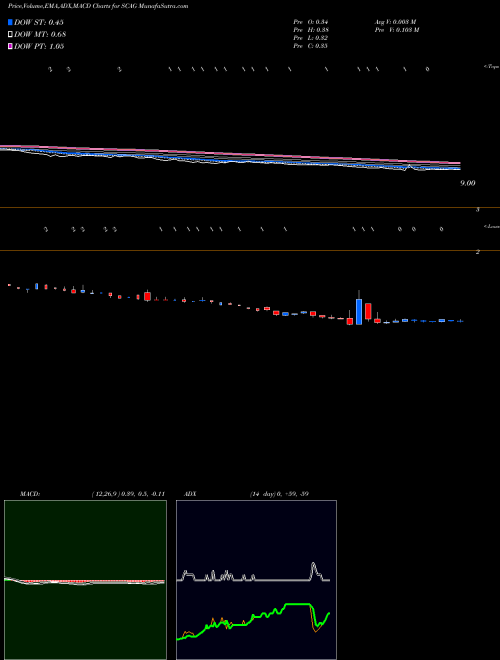Select the 'DOW PT: 1.05' legend label
The image size is (500, 660).
click(39, 46)
